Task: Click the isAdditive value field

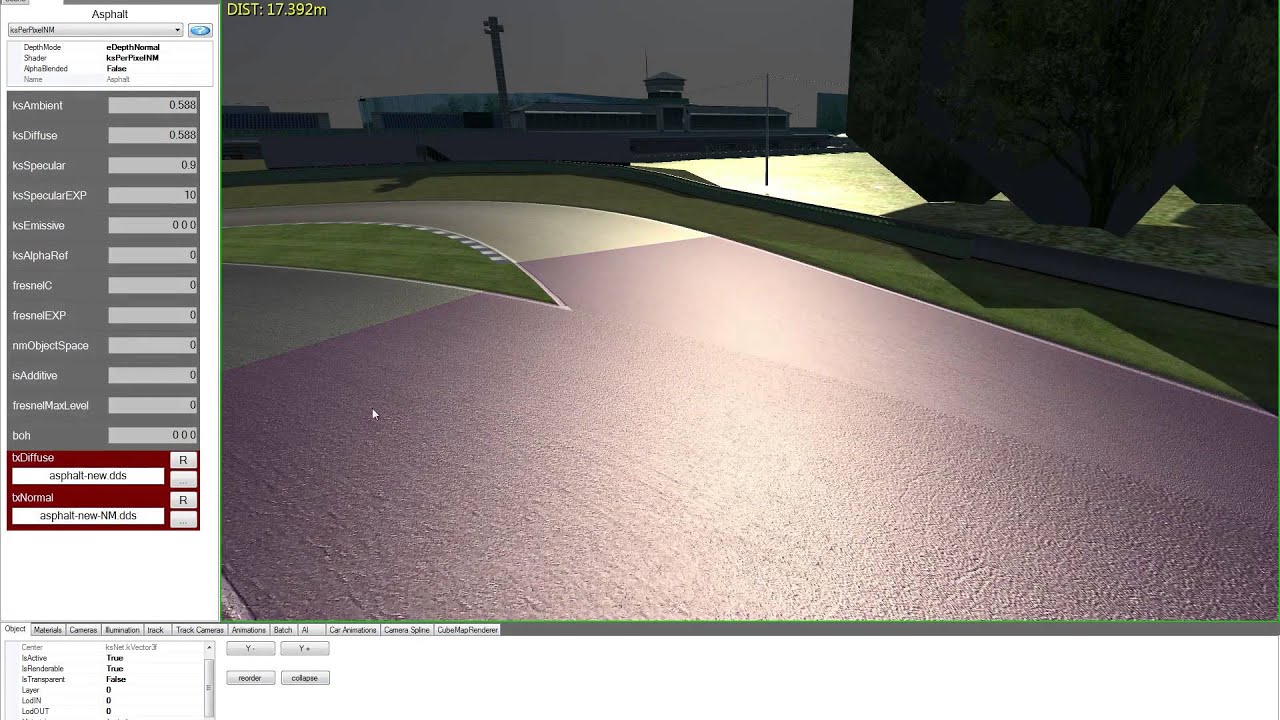Action: tap(153, 375)
